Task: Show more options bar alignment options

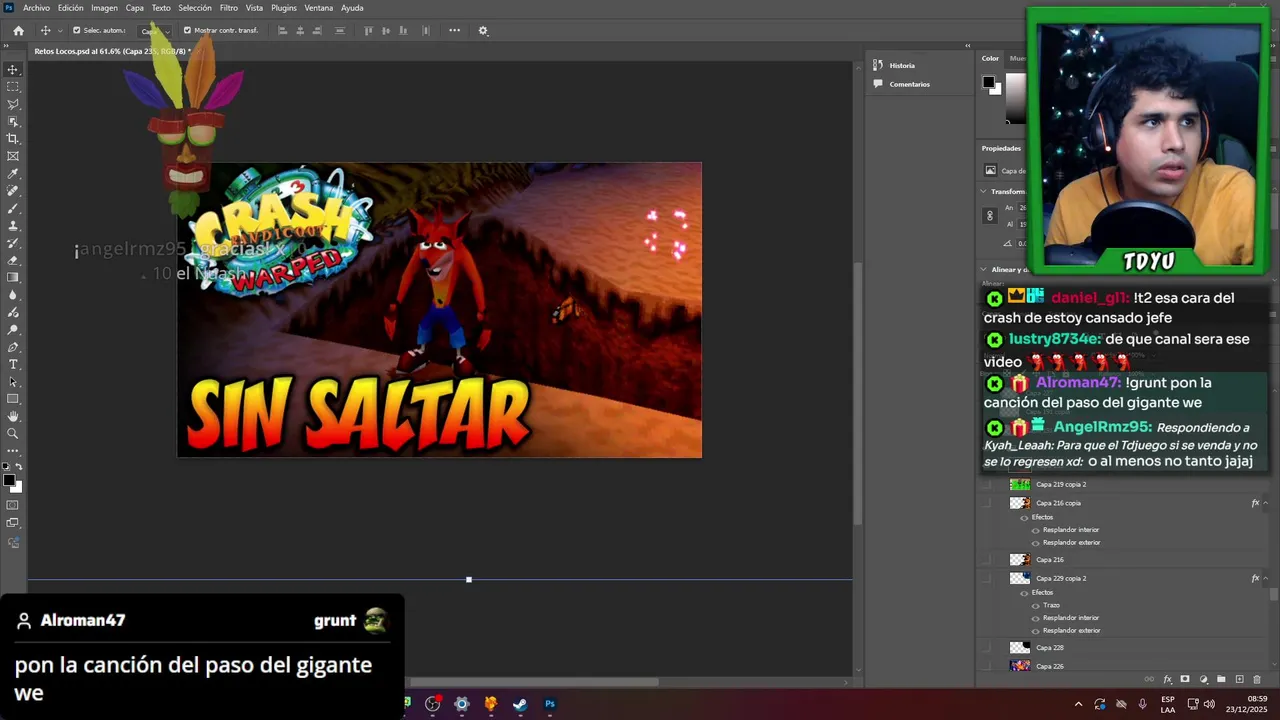Action: click(x=454, y=31)
